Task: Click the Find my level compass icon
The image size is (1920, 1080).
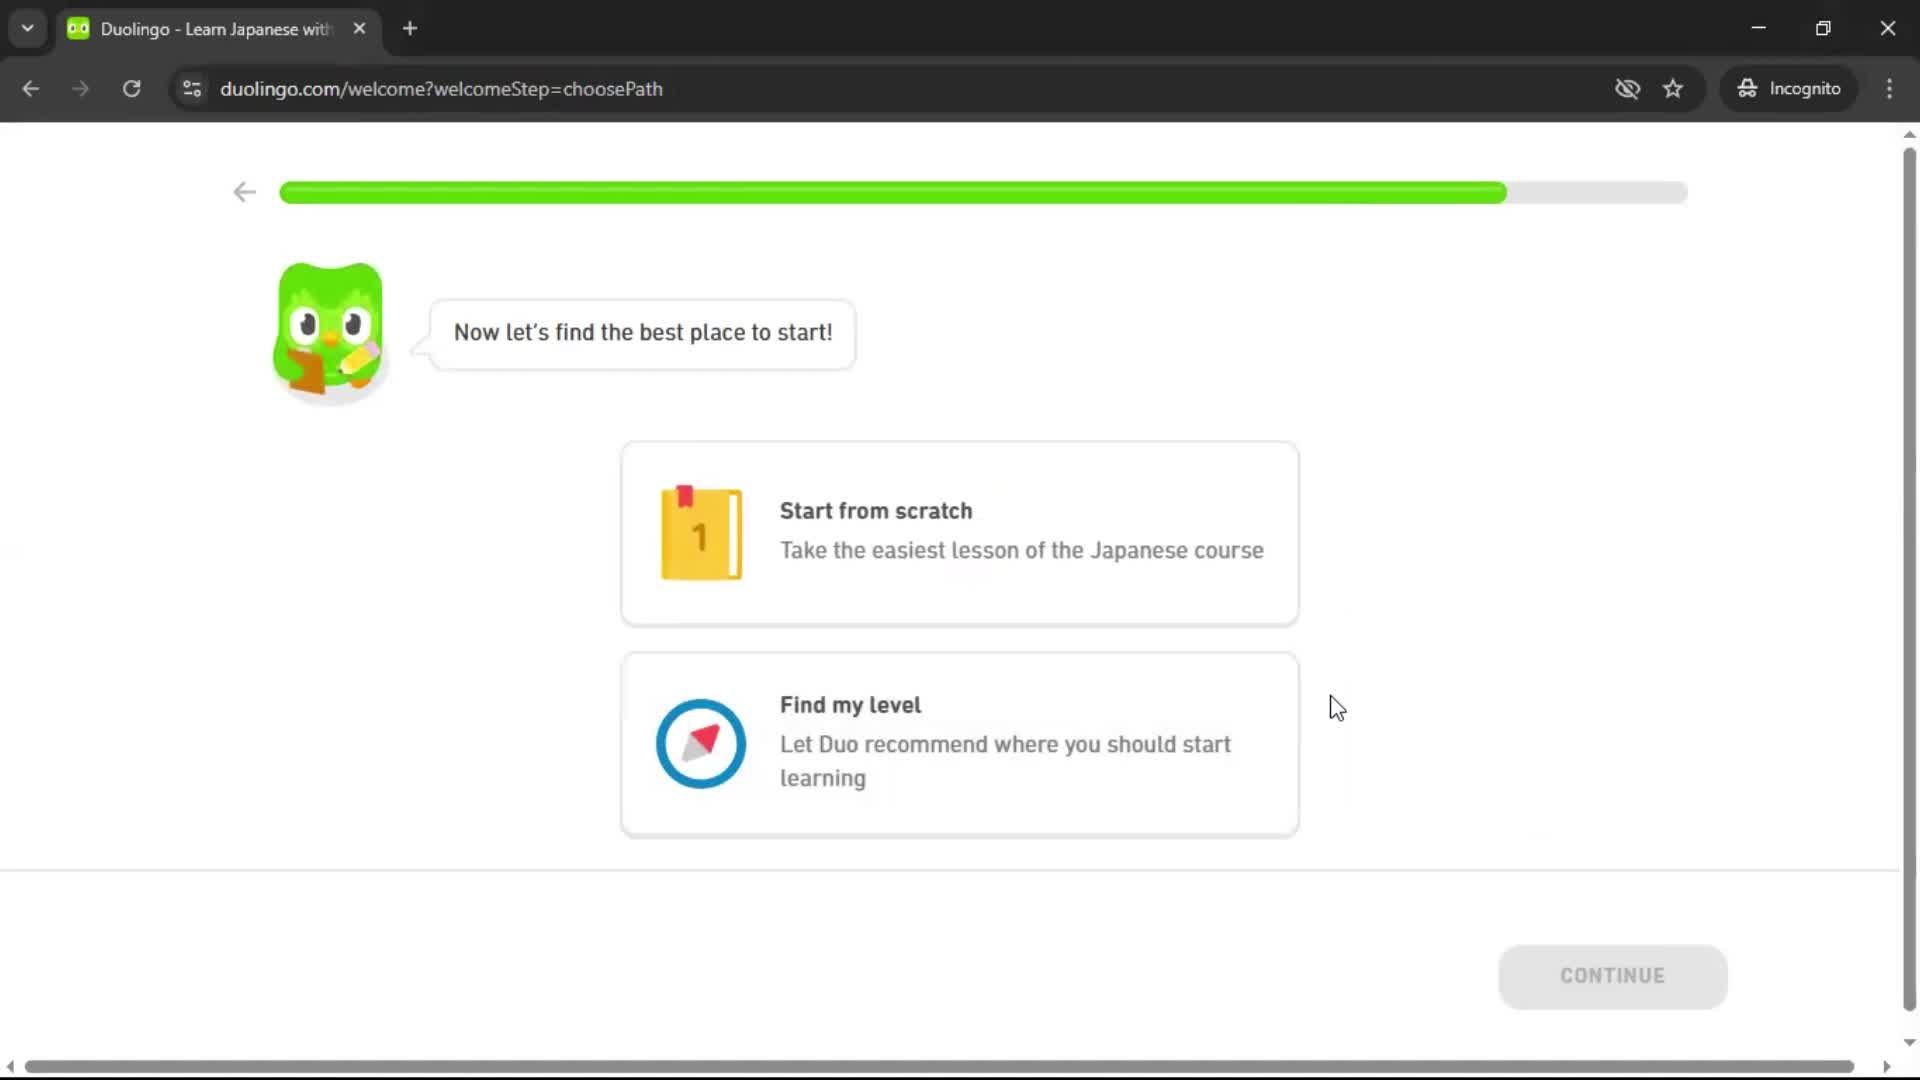Action: 700,744
